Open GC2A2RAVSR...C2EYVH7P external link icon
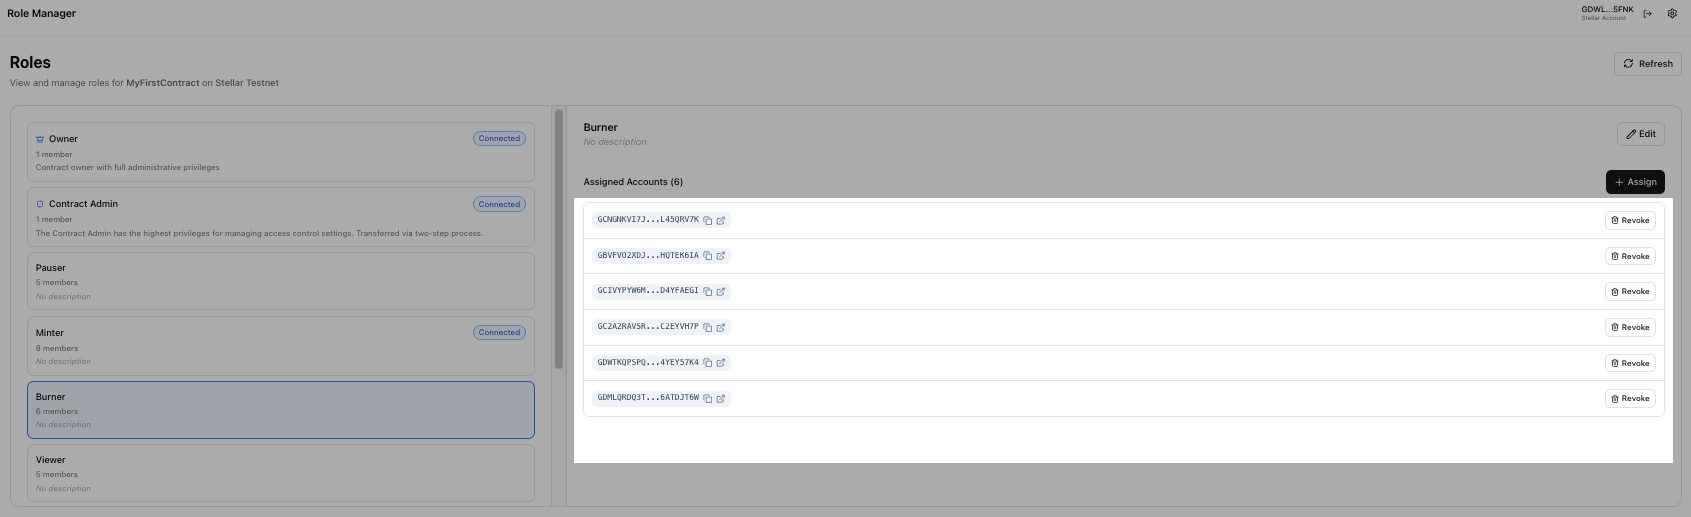The height and width of the screenshot is (517, 1691). tap(720, 328)
